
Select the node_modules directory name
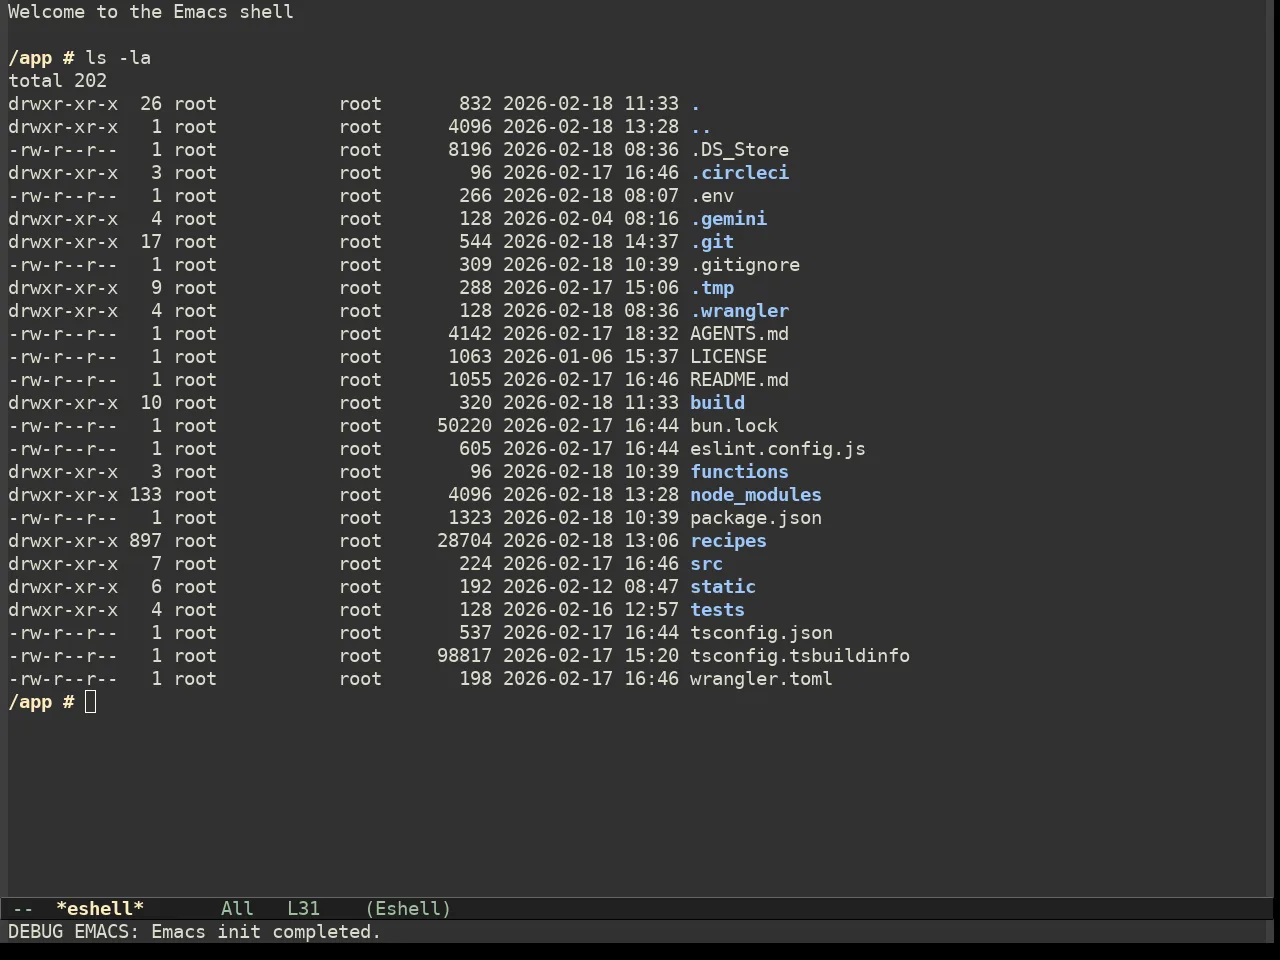[x=756, y=495]
